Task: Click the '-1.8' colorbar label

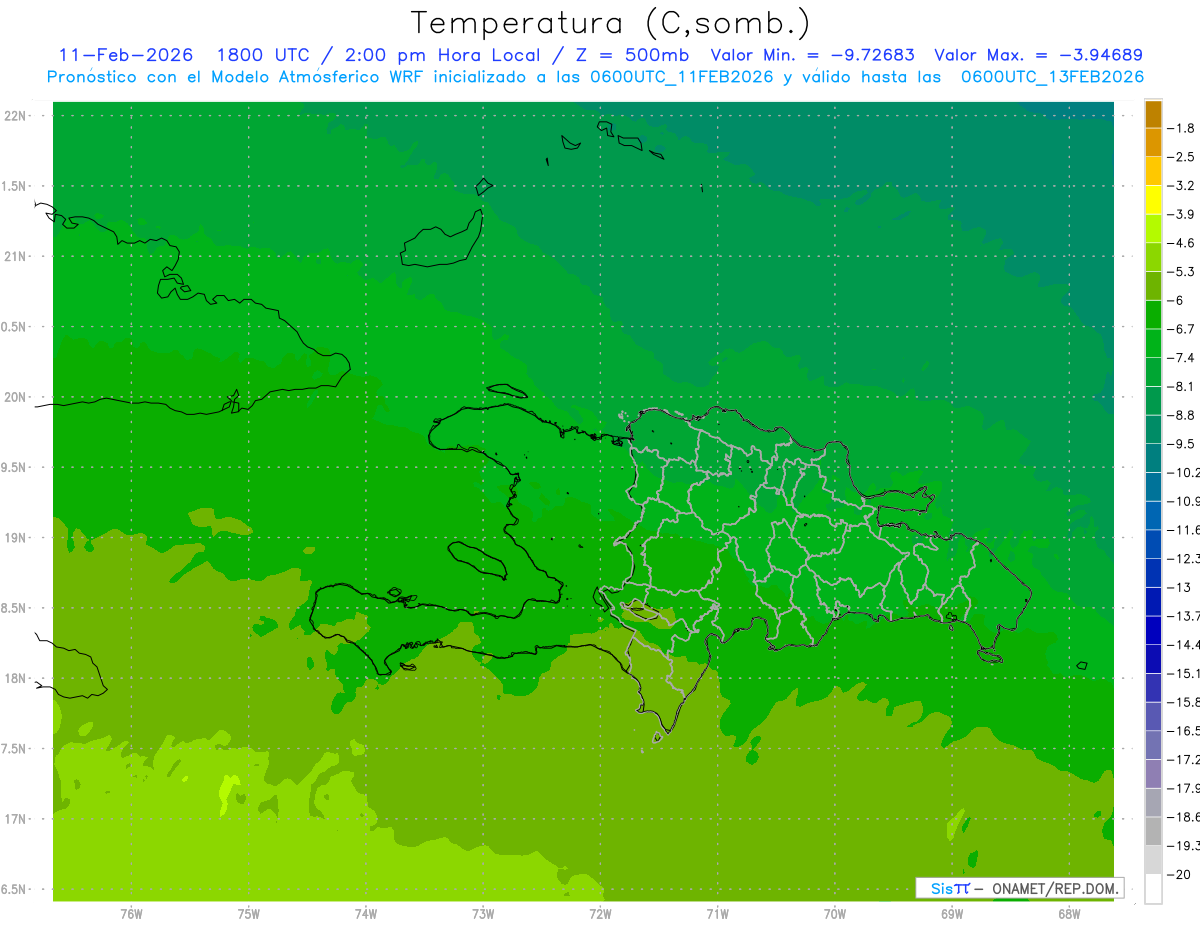Action: 1181,128
